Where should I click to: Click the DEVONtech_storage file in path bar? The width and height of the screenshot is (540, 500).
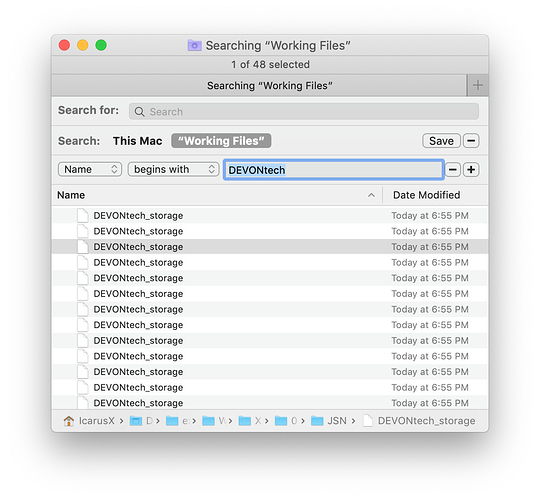(x=419, y=420)
